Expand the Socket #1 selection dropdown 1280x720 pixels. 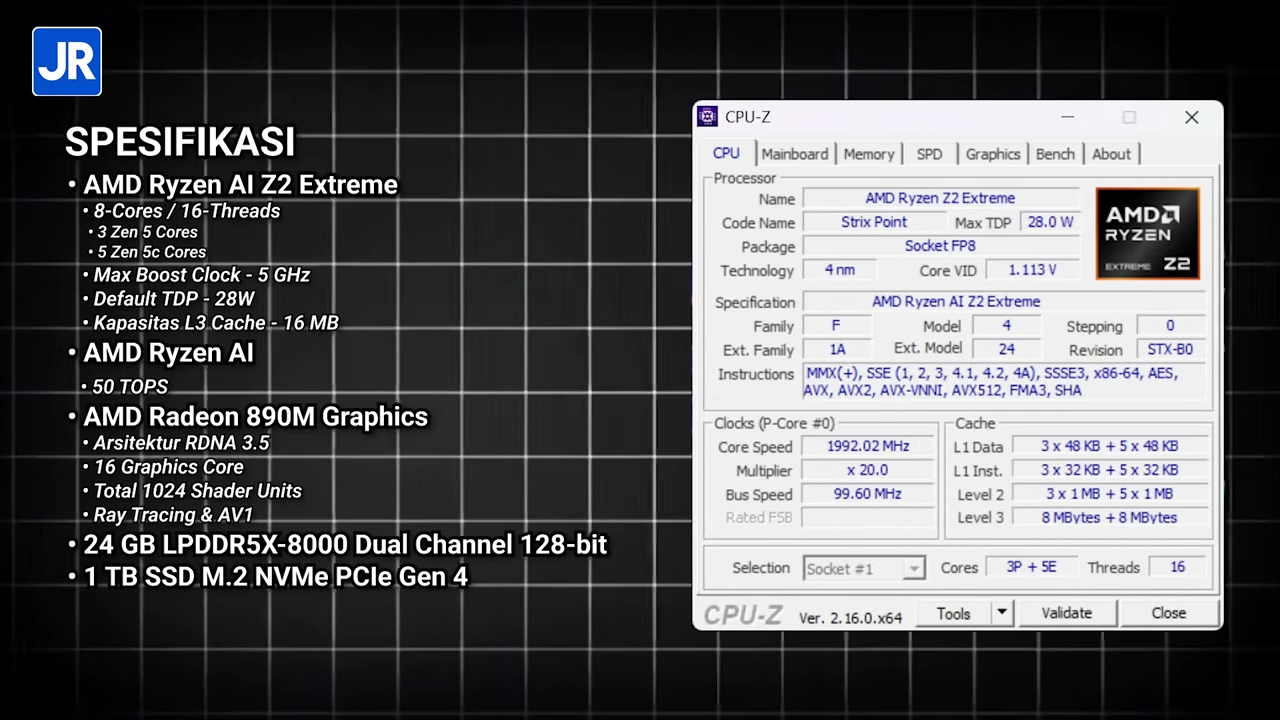coord(913,568)
